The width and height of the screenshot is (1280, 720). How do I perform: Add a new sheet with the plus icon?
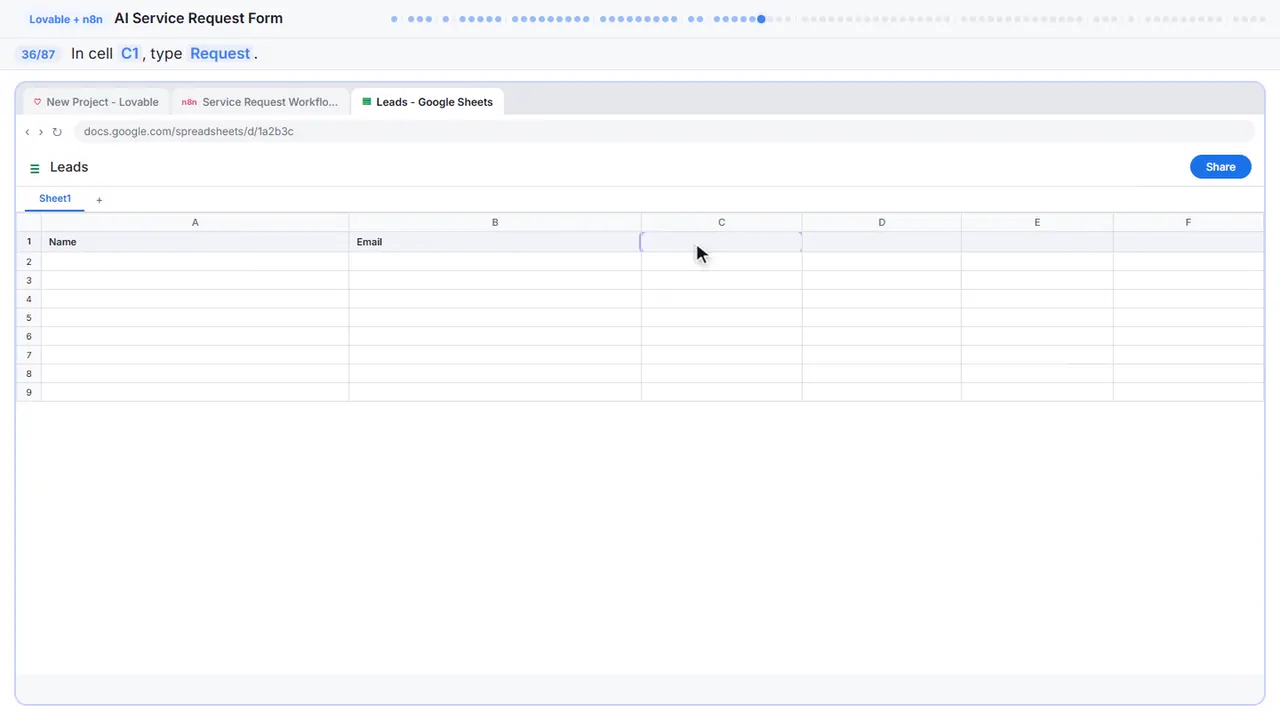(99, 200)
